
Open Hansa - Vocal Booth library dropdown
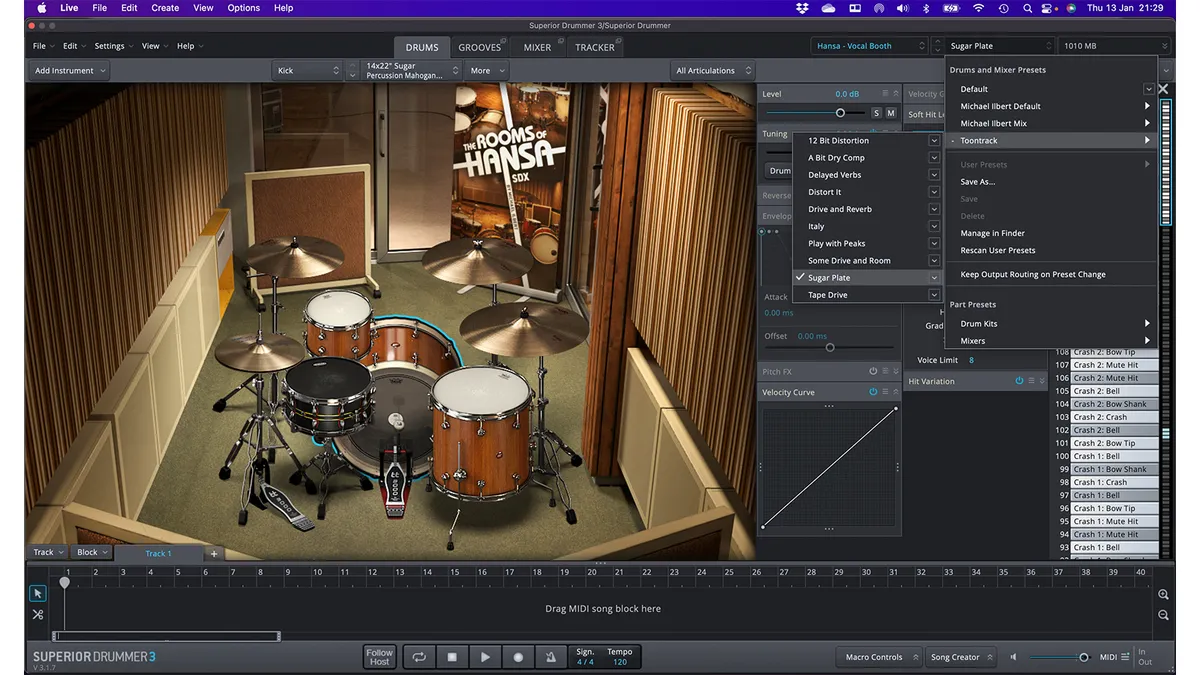[870, 46]
